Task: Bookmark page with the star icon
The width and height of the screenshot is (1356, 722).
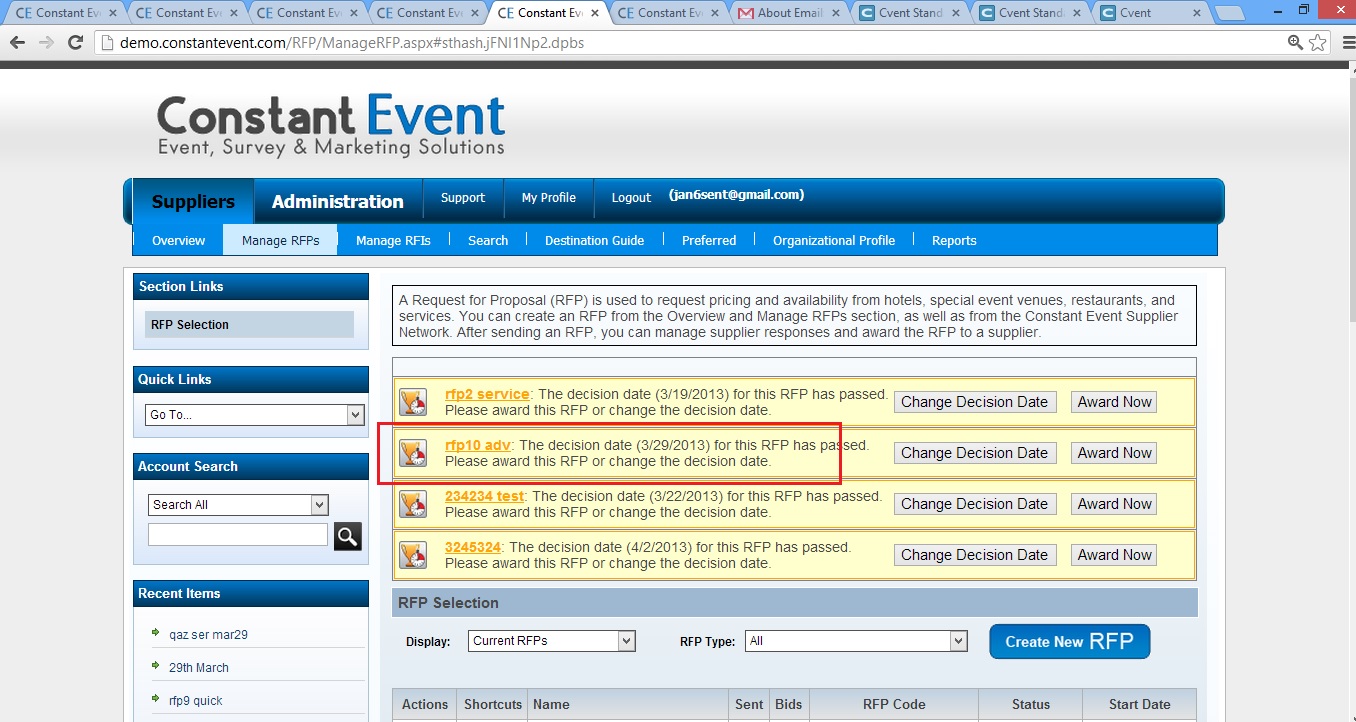Action: pyautogui.click(x=1318, y=43)
